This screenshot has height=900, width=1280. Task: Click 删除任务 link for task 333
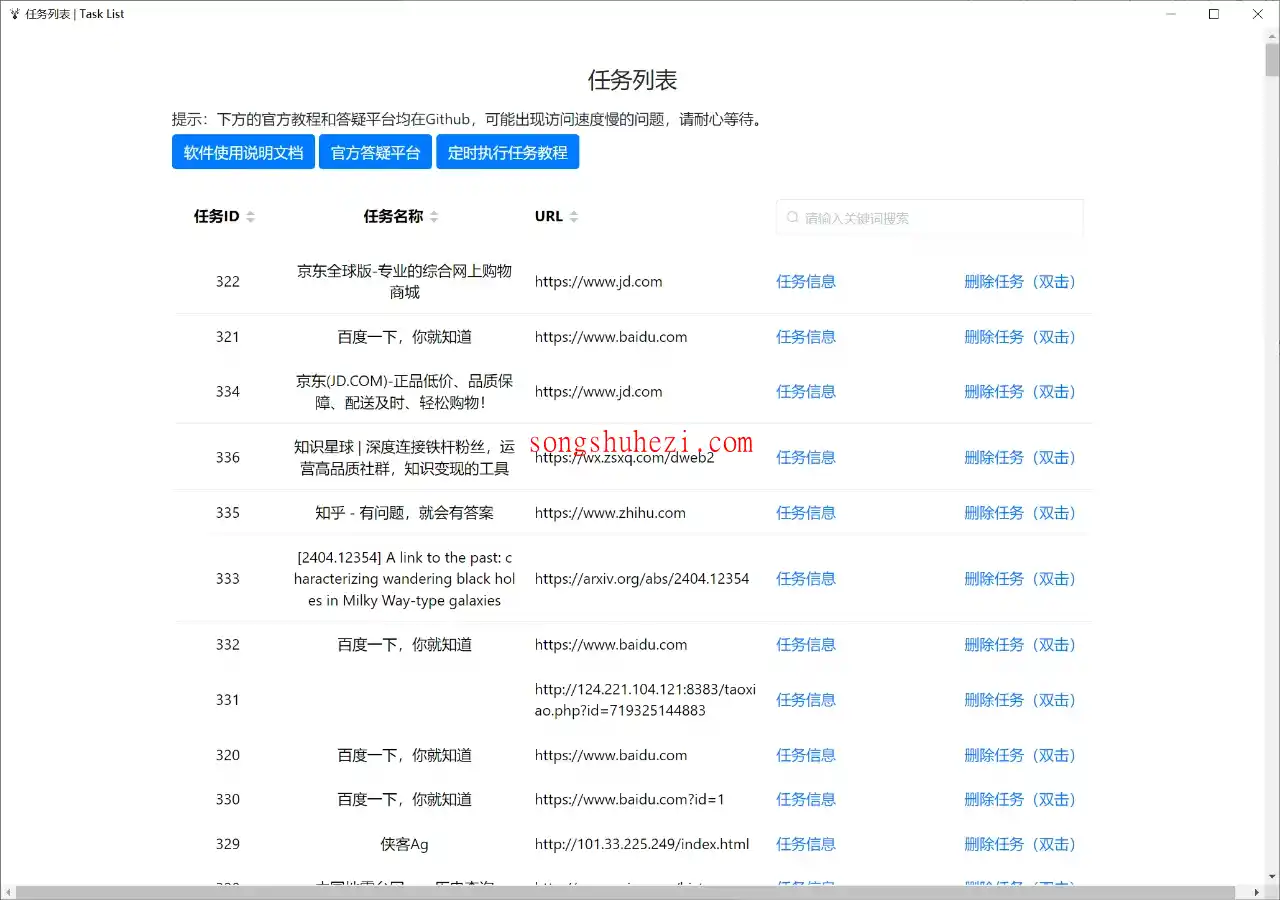click(x=1022, y=579)
